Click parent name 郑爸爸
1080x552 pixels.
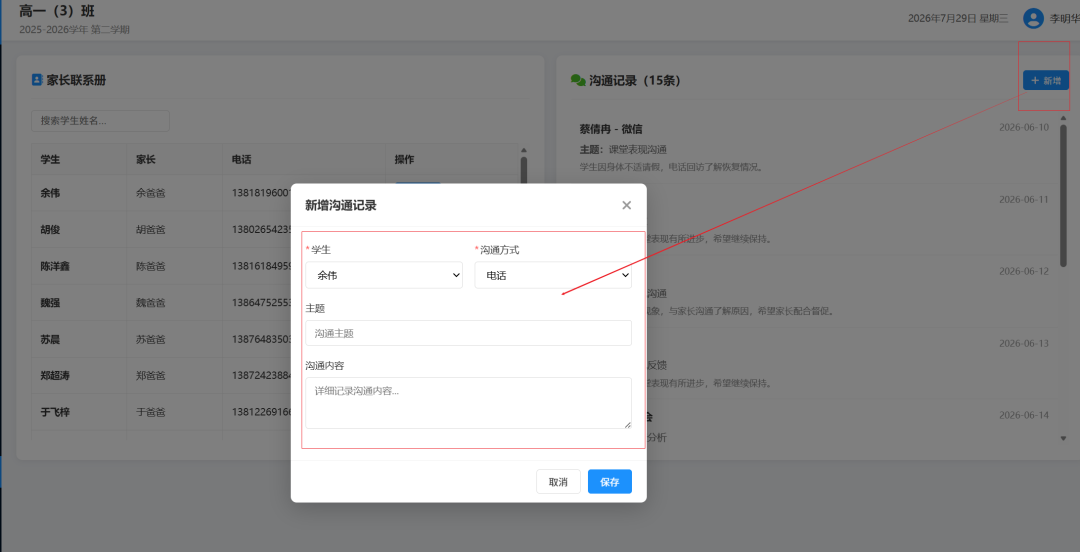coord(151,376)
